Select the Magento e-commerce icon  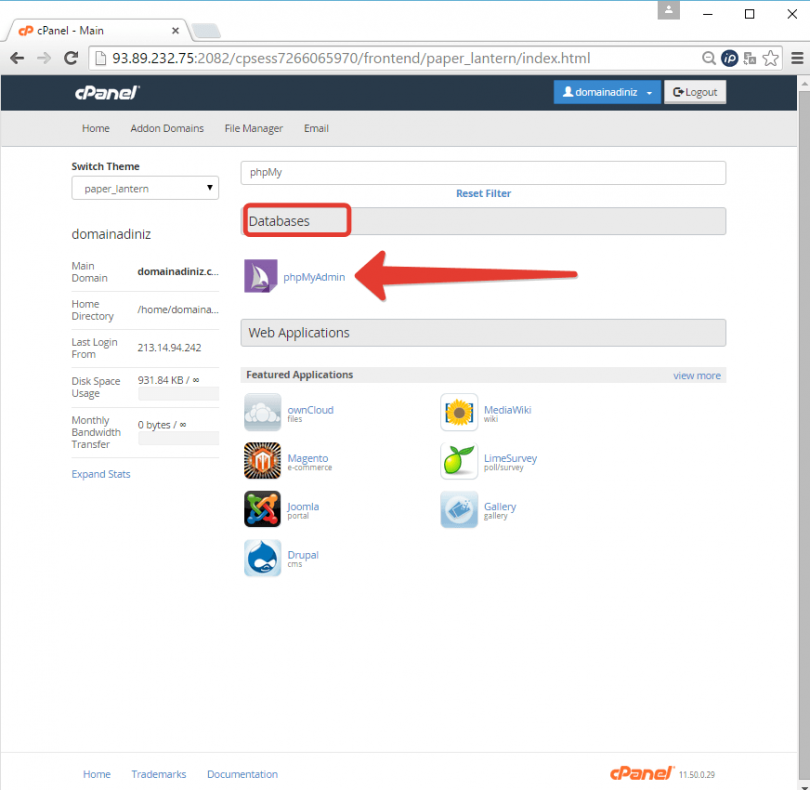pos(262,461)
